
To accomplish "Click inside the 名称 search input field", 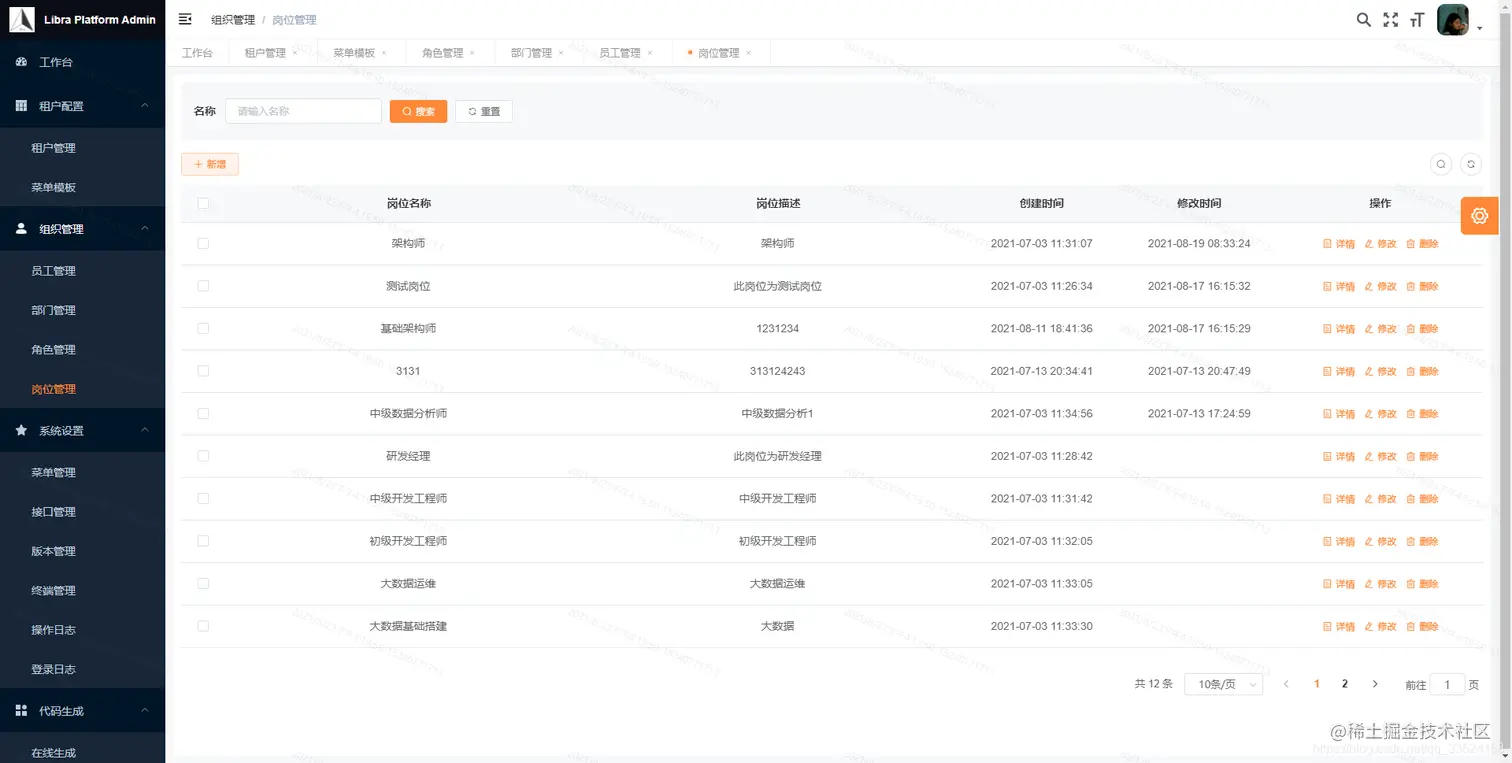I will point(303,111).
